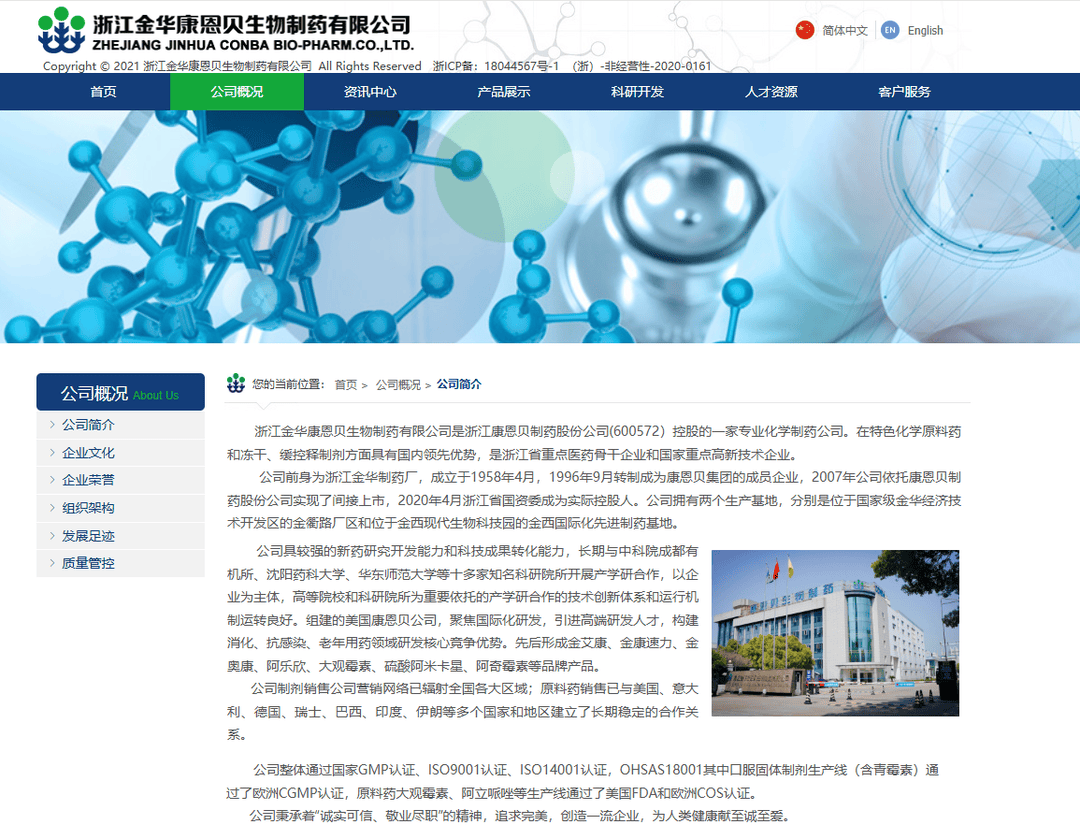This screenshot has height=839, width=1080.
Task: Select 公司简介 in the sidebar
Action: pyautogui.click(x=121, y=425)
